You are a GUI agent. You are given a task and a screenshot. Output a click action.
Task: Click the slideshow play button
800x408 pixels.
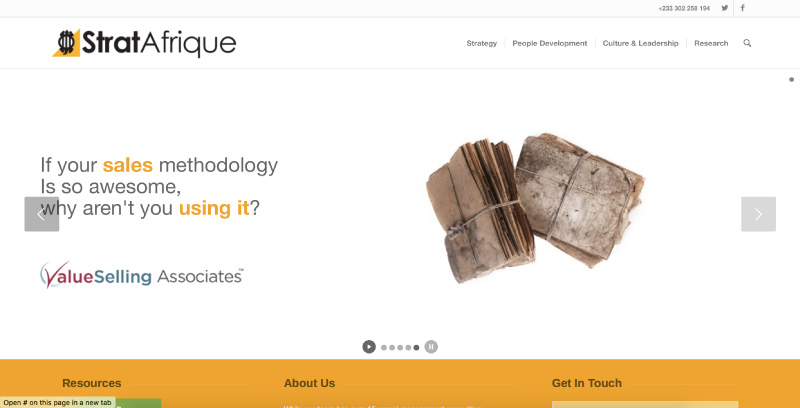coord(369,347)
